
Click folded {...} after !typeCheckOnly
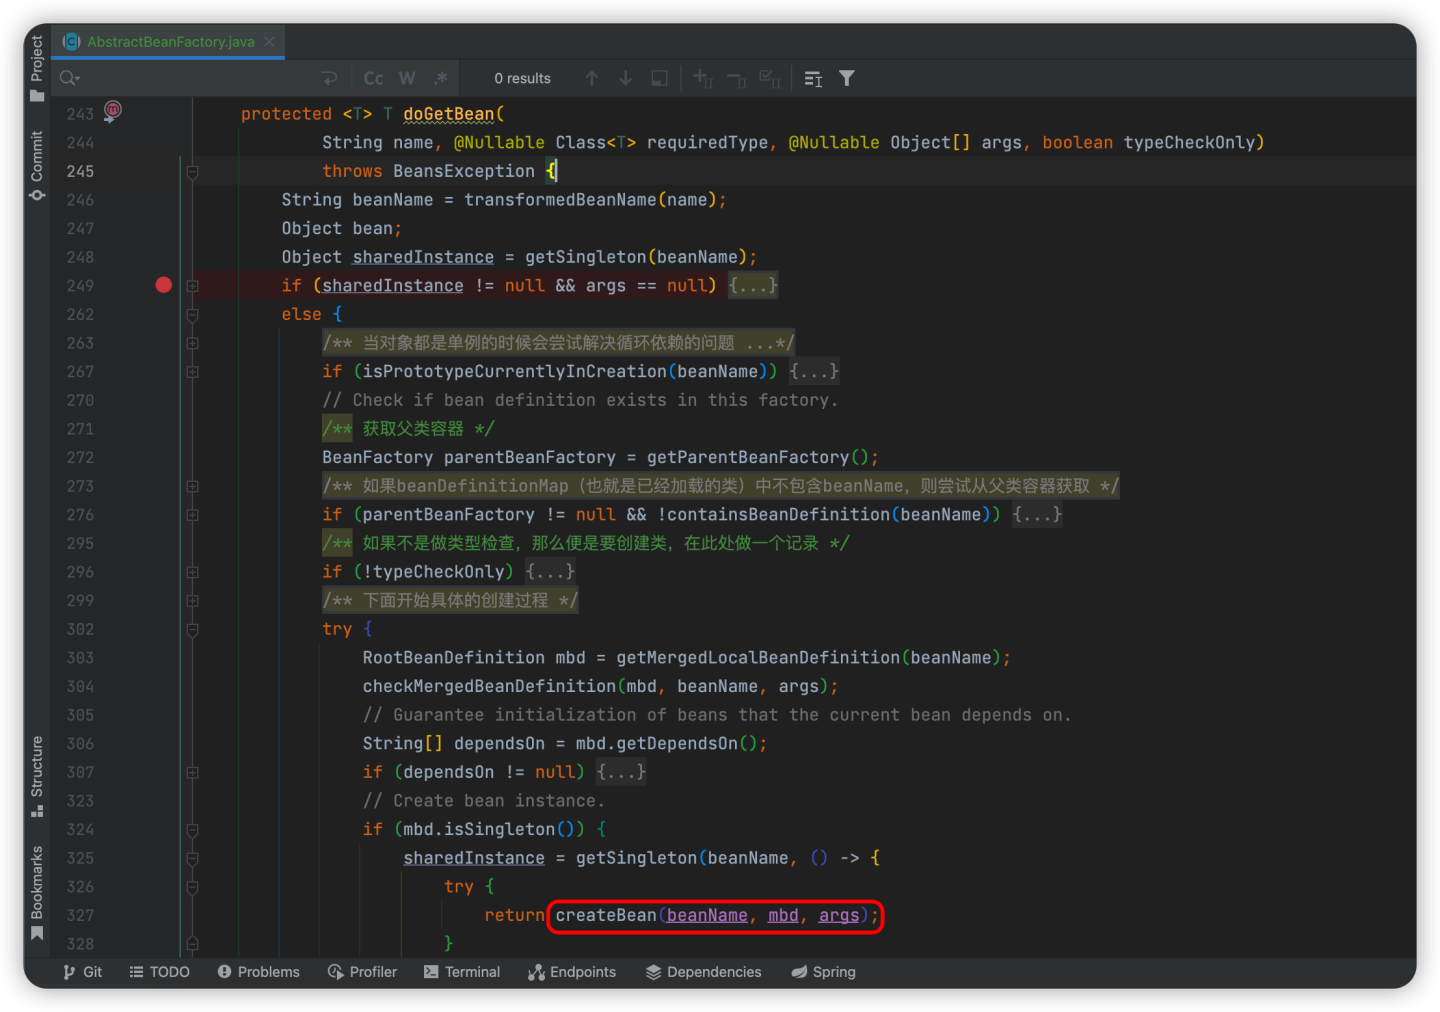(549, 571)
